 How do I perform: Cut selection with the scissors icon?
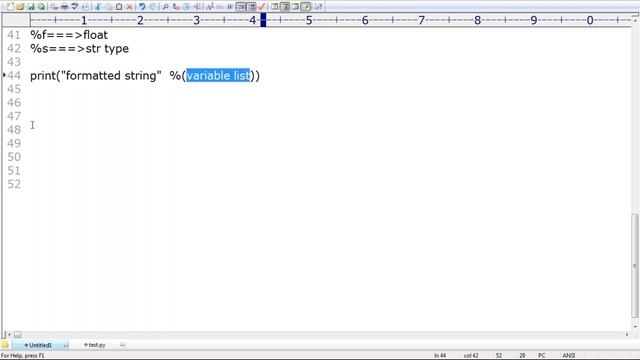(97, 7)
